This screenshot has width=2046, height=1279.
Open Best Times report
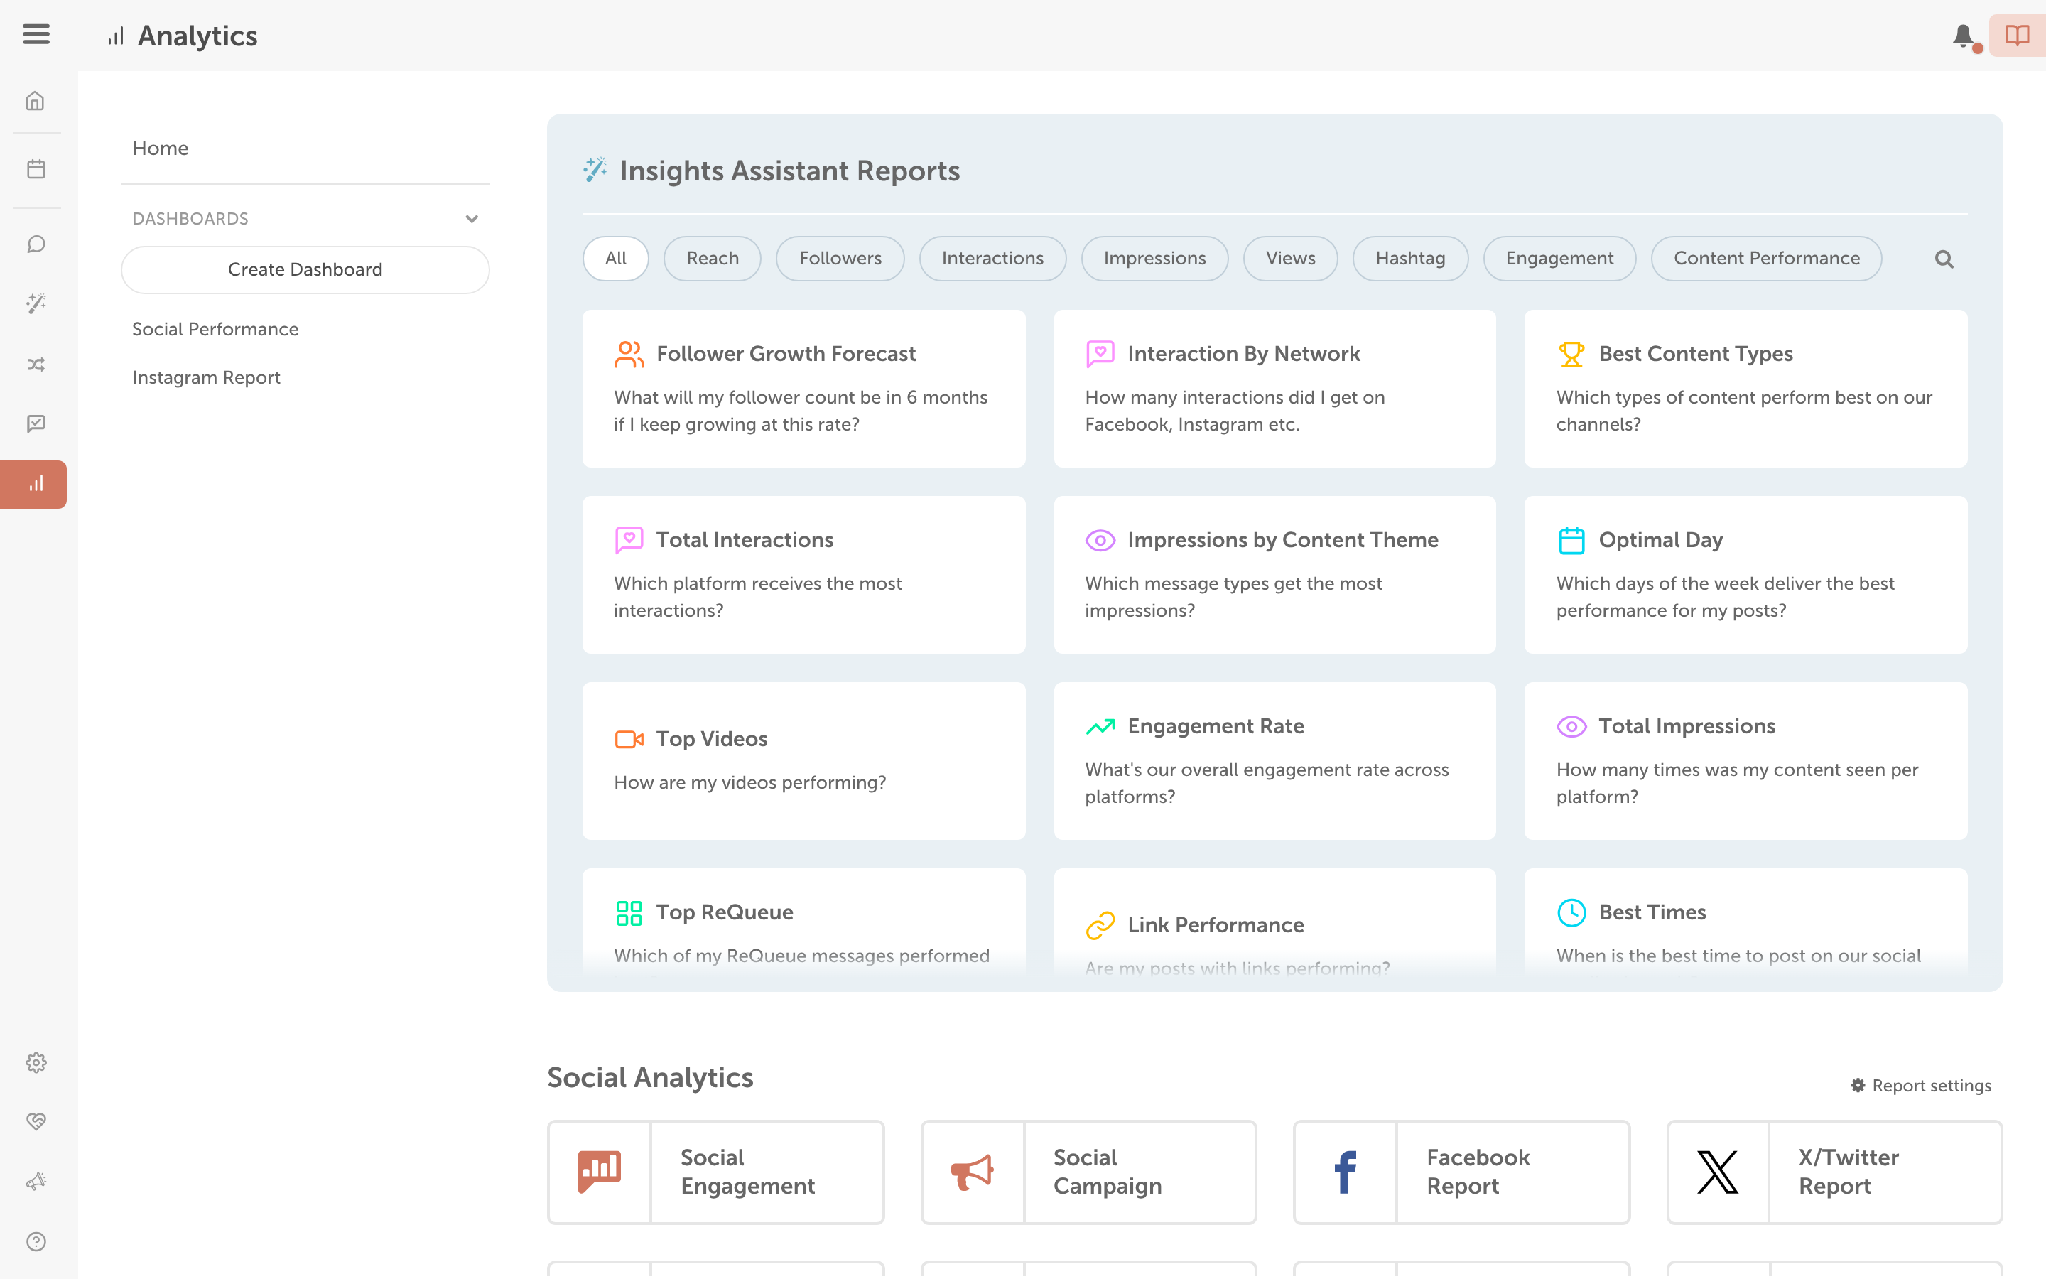[x=1746, y=922]
